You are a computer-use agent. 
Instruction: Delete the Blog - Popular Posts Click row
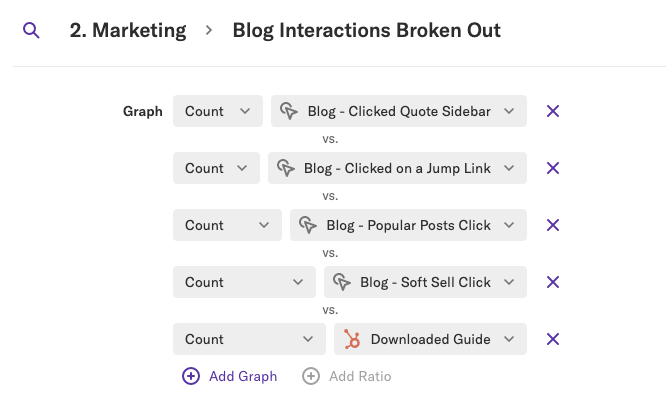click(553, 225)
